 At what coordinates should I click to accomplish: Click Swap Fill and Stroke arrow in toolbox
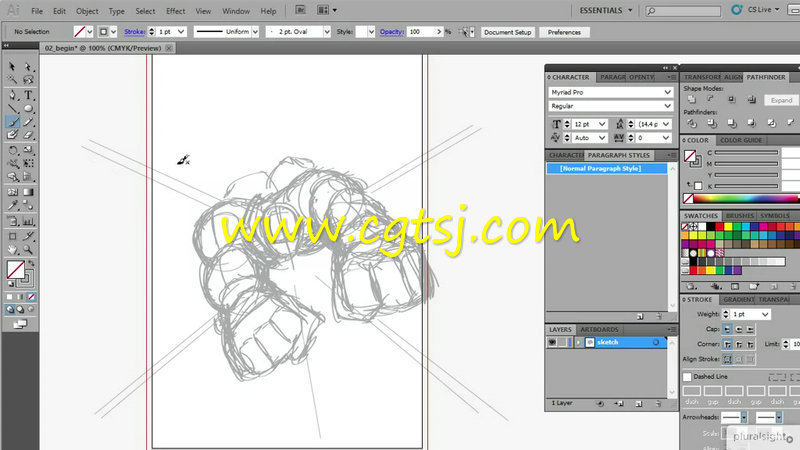click(x=31, y=264)
